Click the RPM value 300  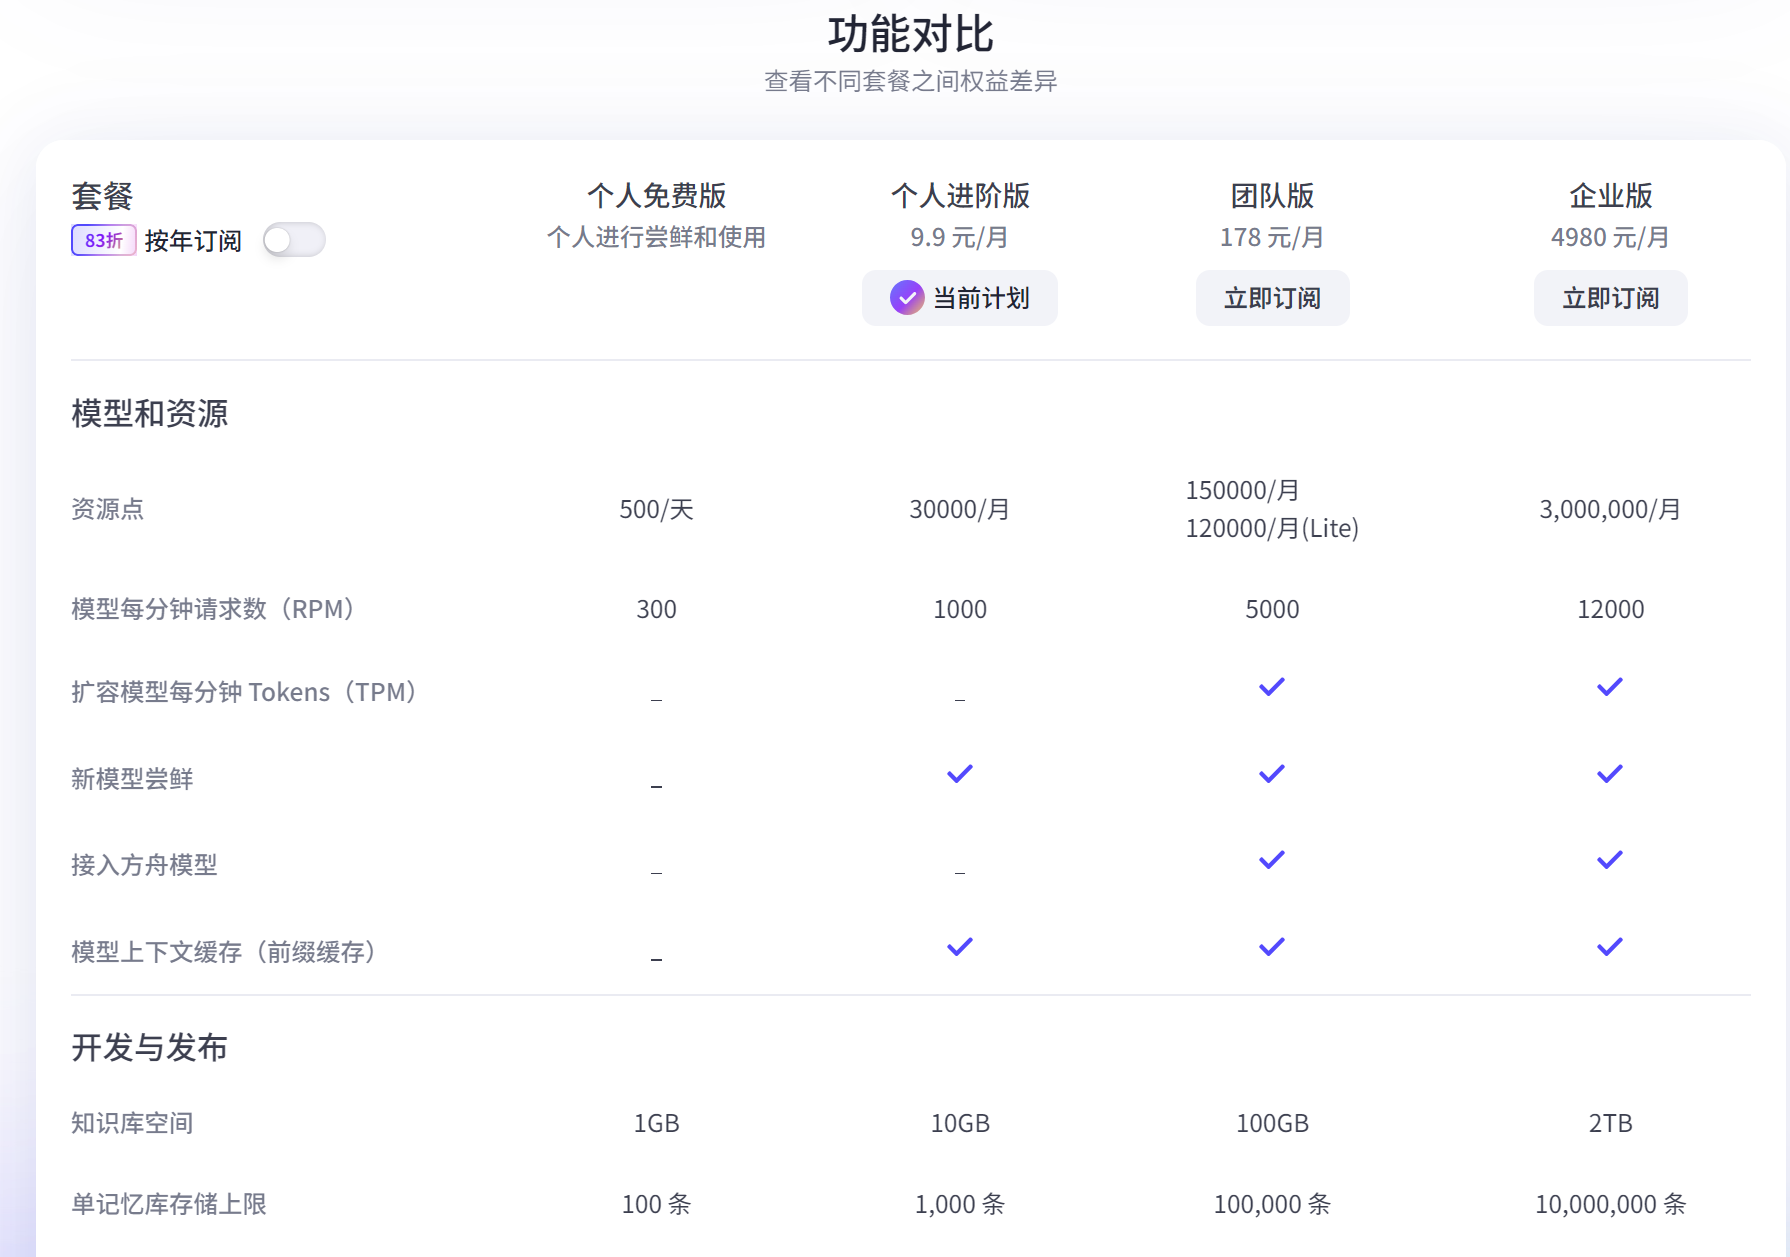(x=657, y=609)
